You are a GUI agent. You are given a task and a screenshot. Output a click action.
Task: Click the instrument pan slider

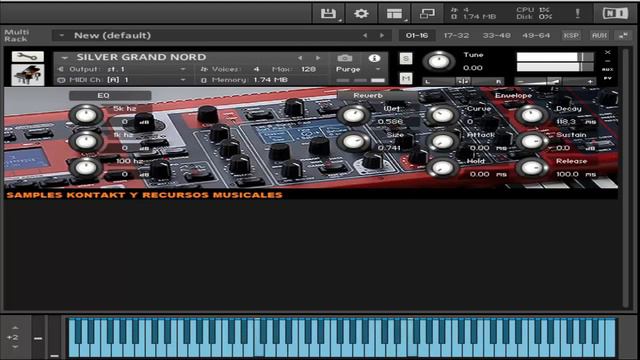(463, 82)
